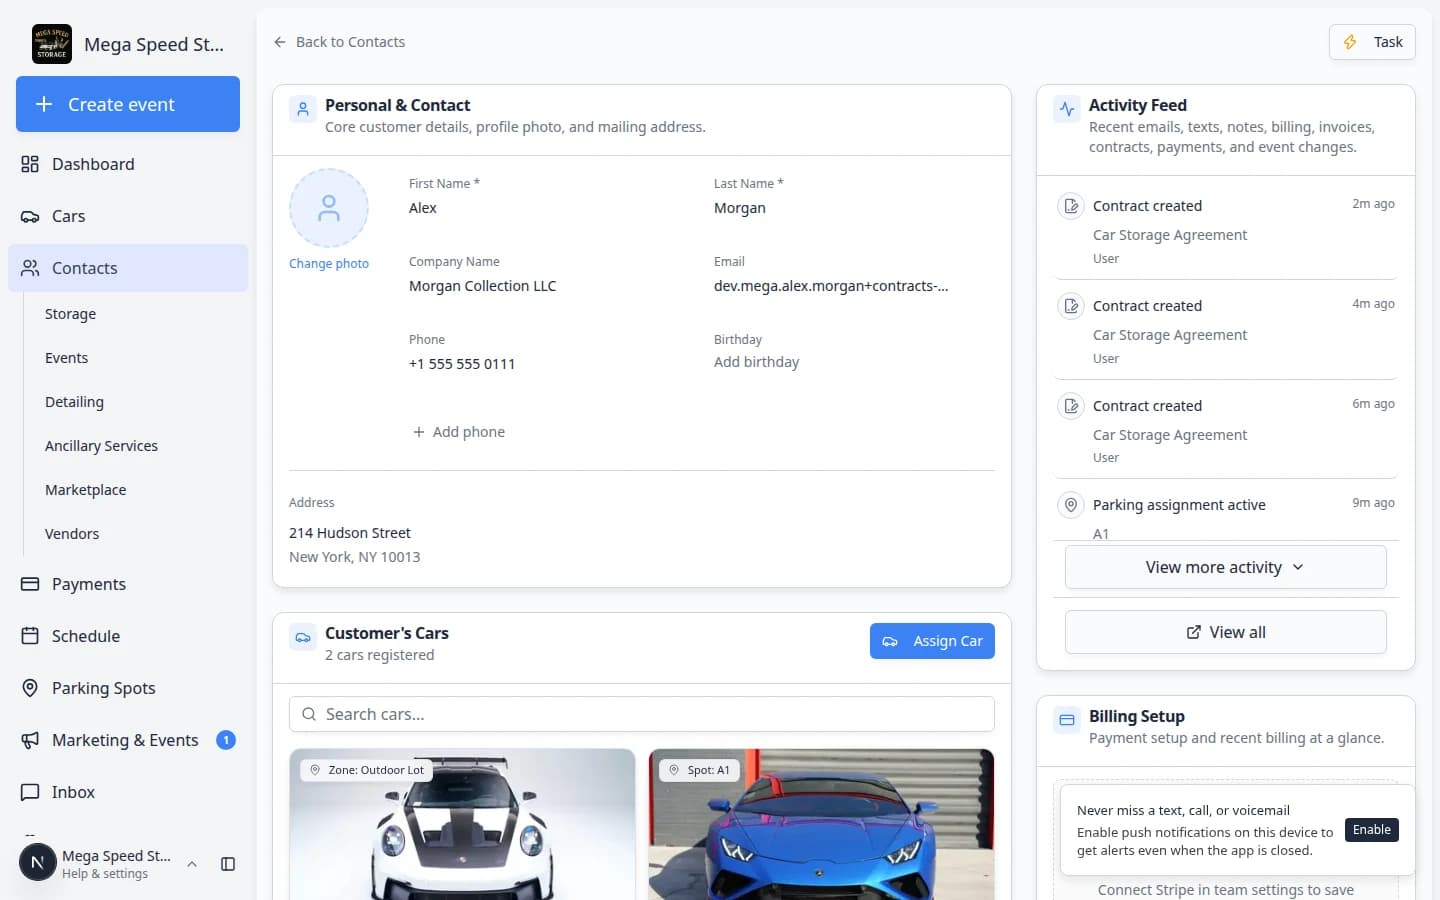Open the white Porsche car thumbnail
The height and width of the screenshot is (900, 1440).
pyautogui.click(x=462, y=824)
